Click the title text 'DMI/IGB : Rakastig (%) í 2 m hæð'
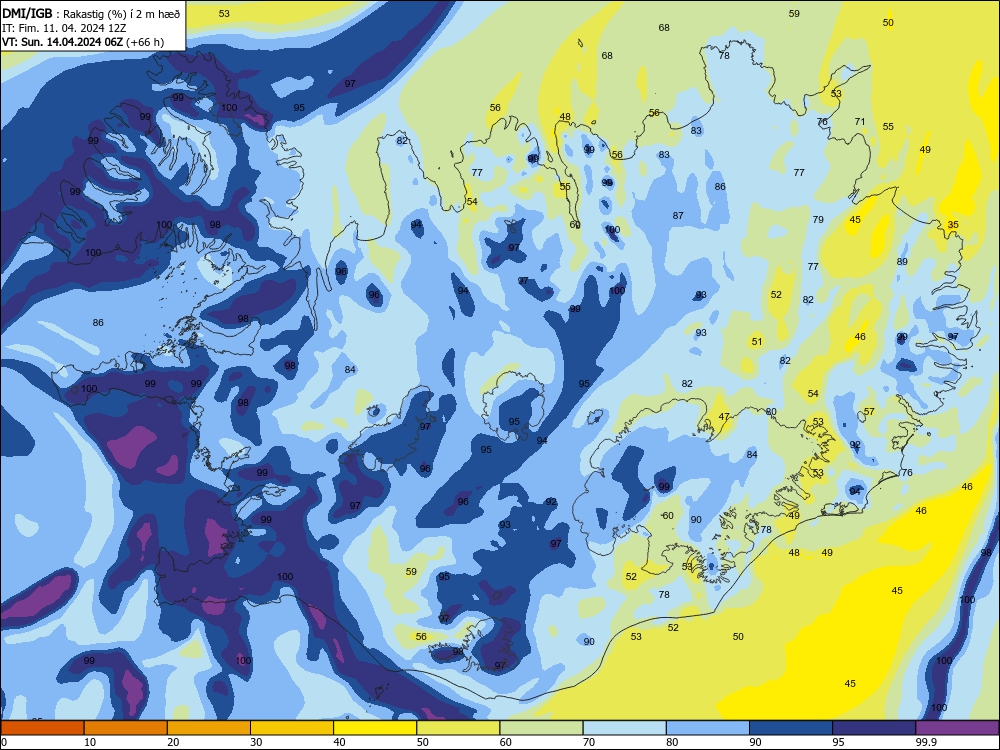This screenshot has width=1000, height=750. (x=91, y=13)
